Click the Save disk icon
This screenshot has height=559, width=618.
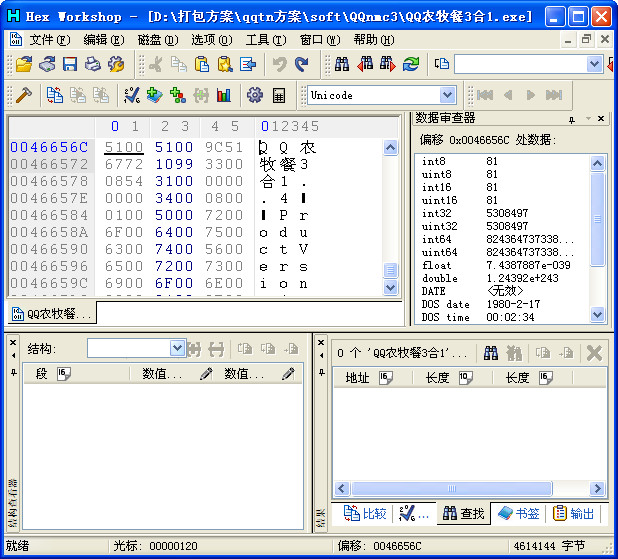[x=70, y=64]
